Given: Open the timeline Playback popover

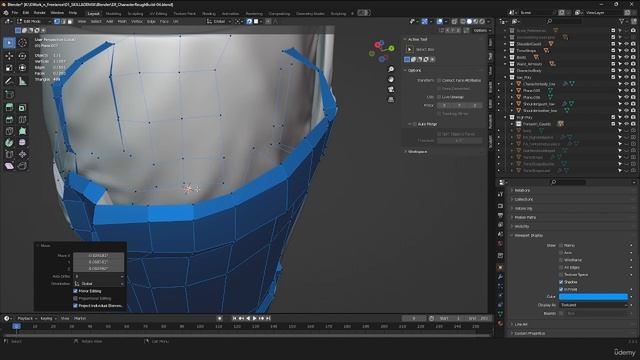Looking at the screenshot, I should [x=27, y=318].
